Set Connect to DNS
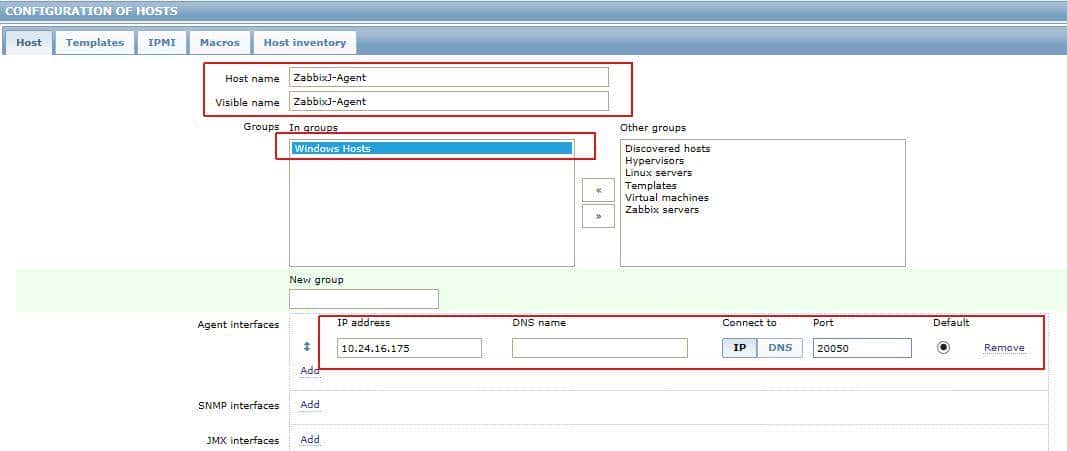Screen dimensions: 1067x451 coord(780,348)
